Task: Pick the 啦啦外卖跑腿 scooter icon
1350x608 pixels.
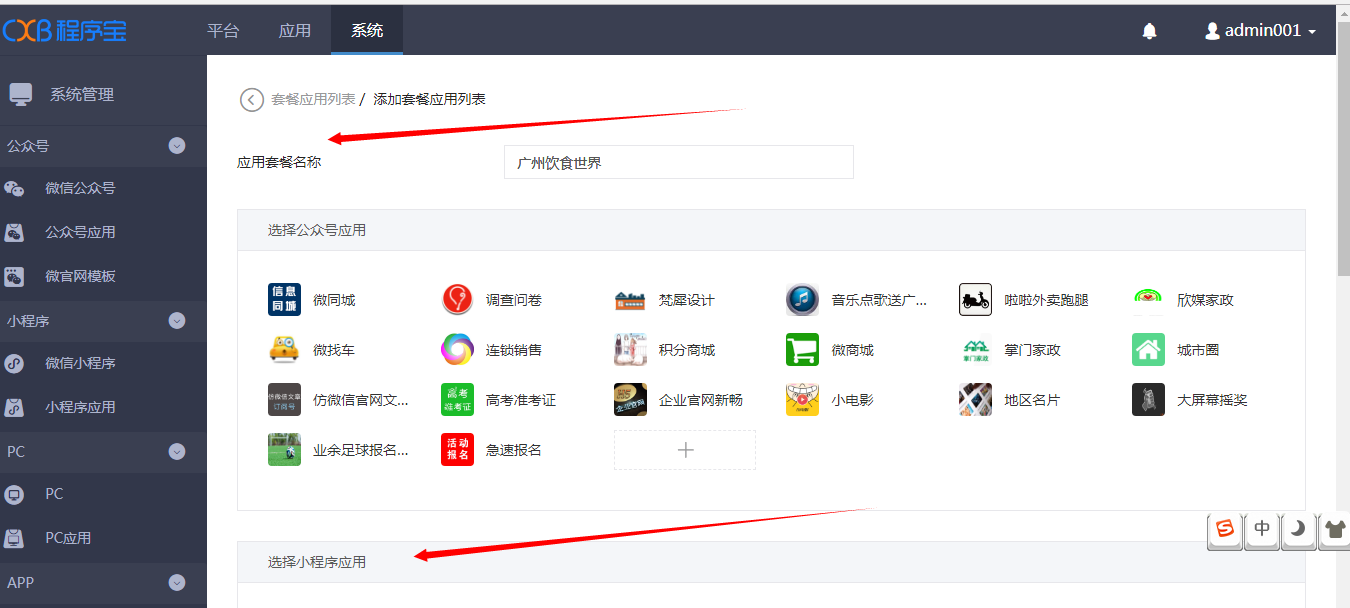Action: pos(975,300)
